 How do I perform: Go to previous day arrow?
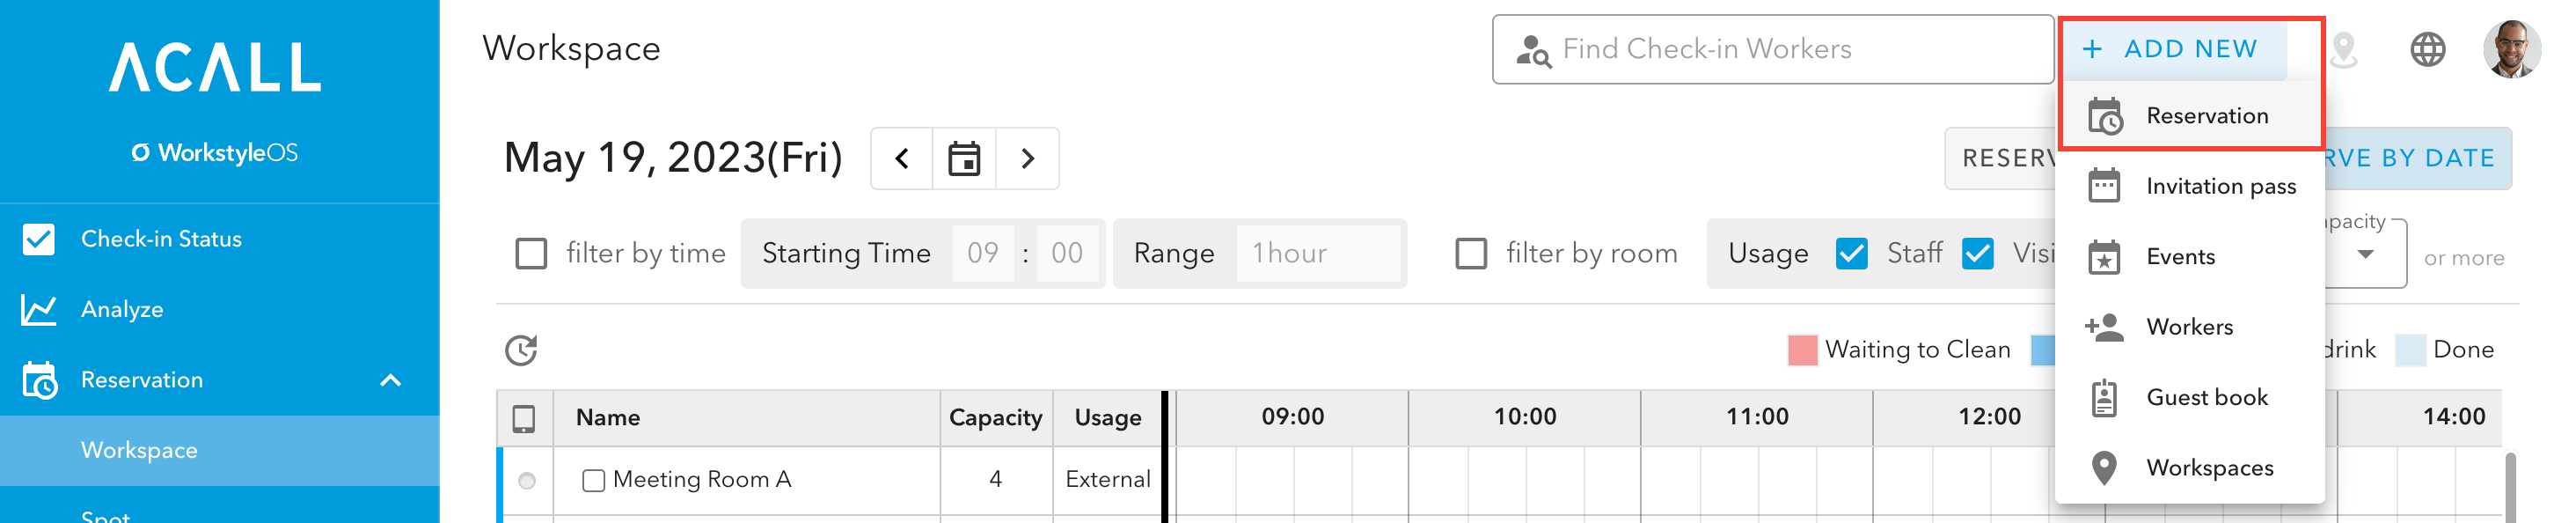click(x=902, y=158)
